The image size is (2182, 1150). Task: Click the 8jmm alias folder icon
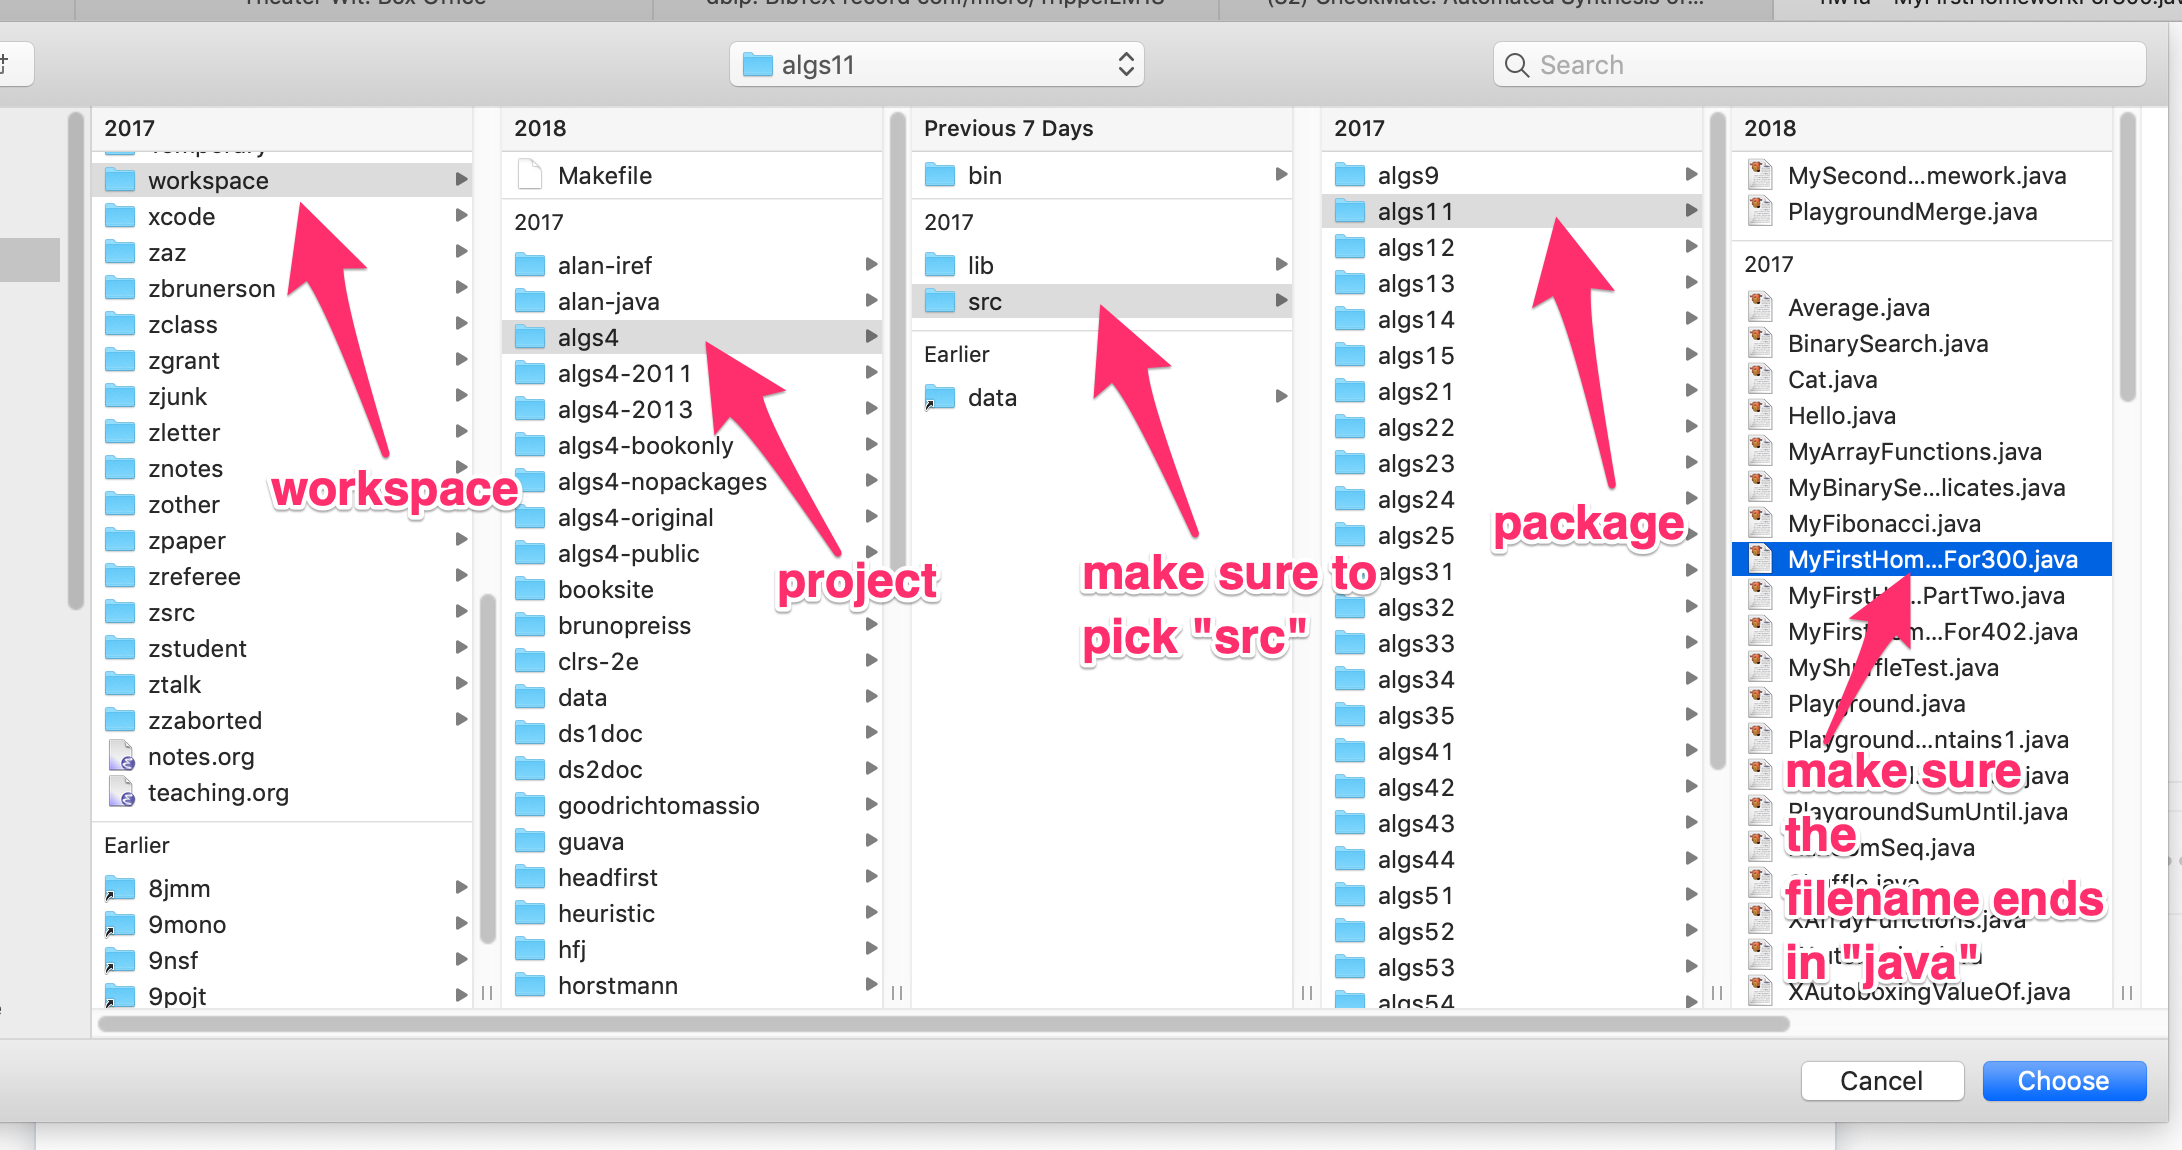click(x=120, y=889)
